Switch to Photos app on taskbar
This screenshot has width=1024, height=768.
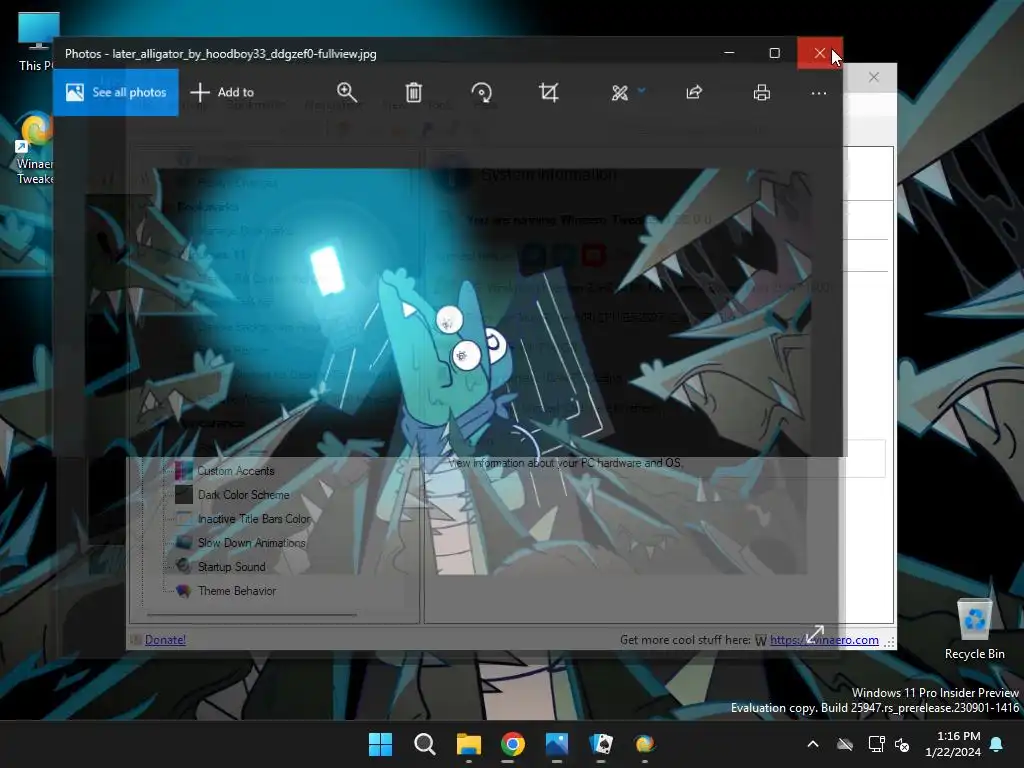(x=556, y=744)
